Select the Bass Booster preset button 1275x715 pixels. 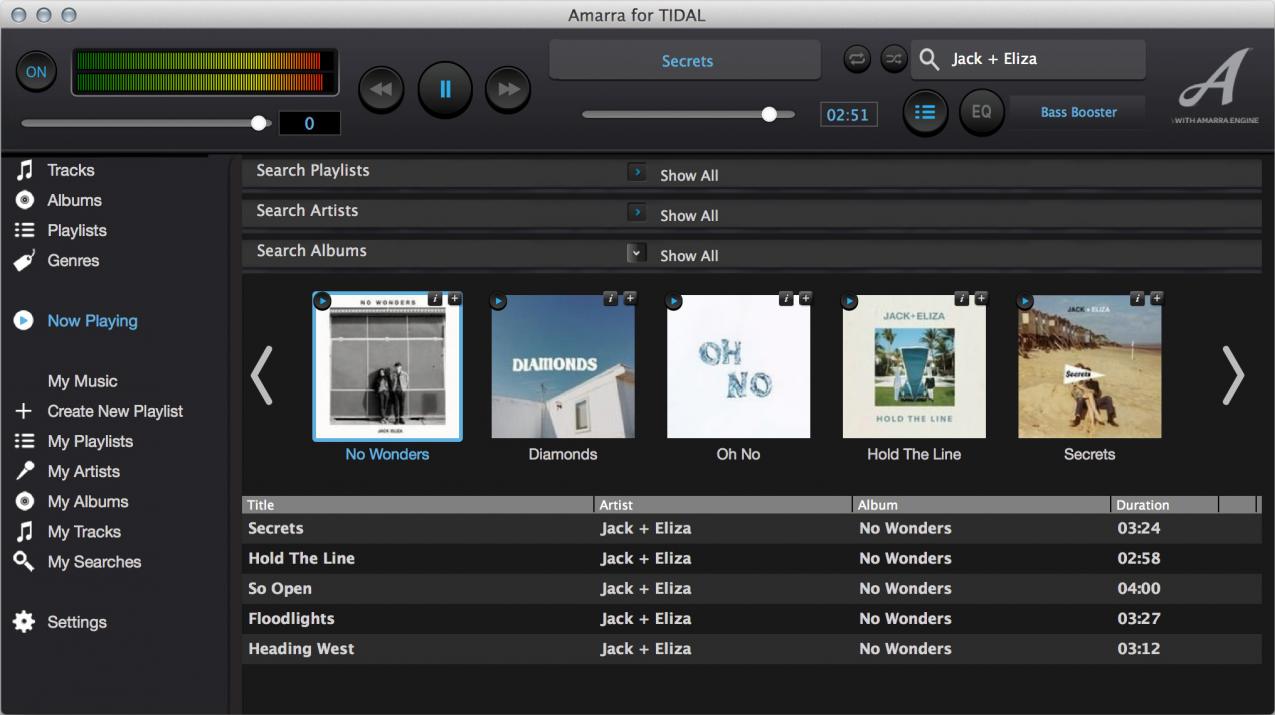(1078, 112)
